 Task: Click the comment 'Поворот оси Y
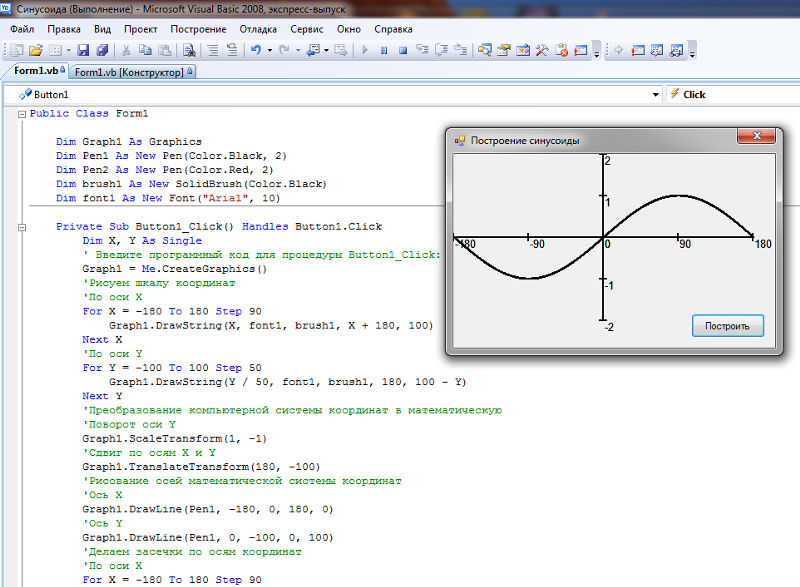click(x=129, y=424)
